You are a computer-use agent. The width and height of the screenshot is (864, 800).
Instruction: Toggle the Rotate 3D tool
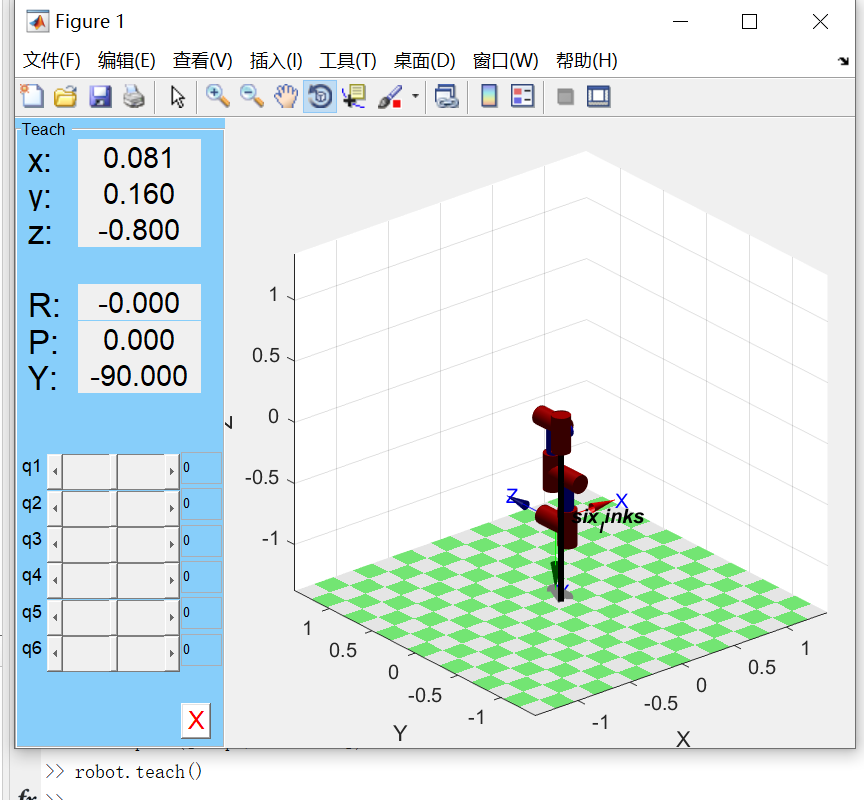(x=320, y=96)
